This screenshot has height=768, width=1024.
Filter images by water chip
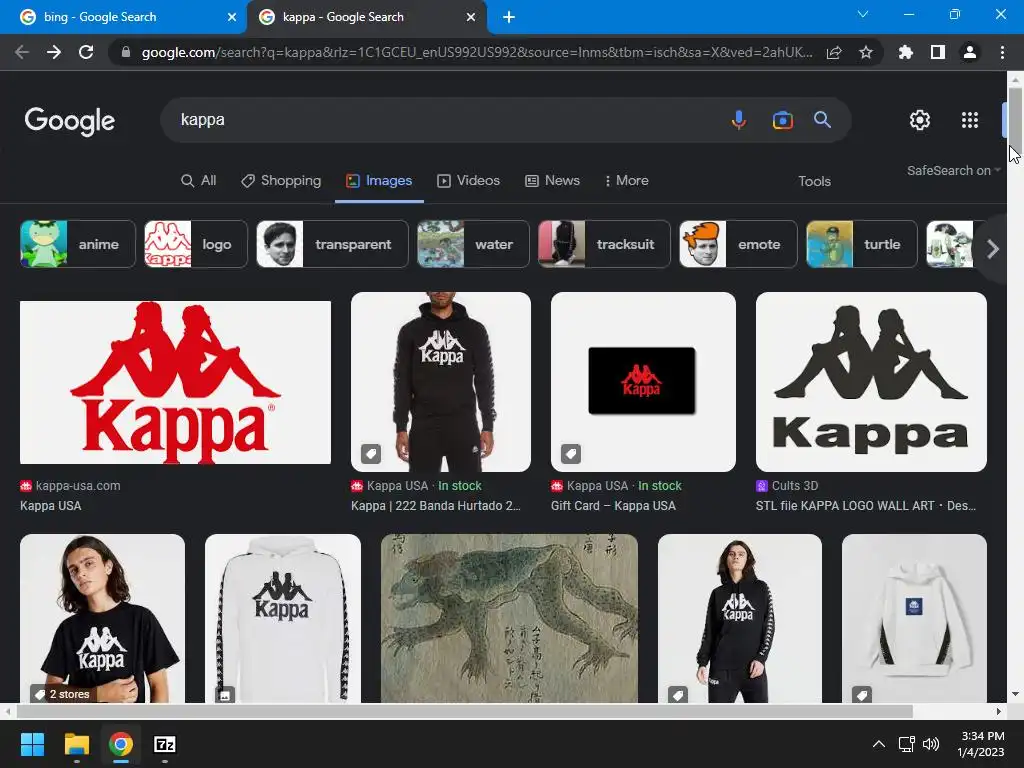[473, 244]
